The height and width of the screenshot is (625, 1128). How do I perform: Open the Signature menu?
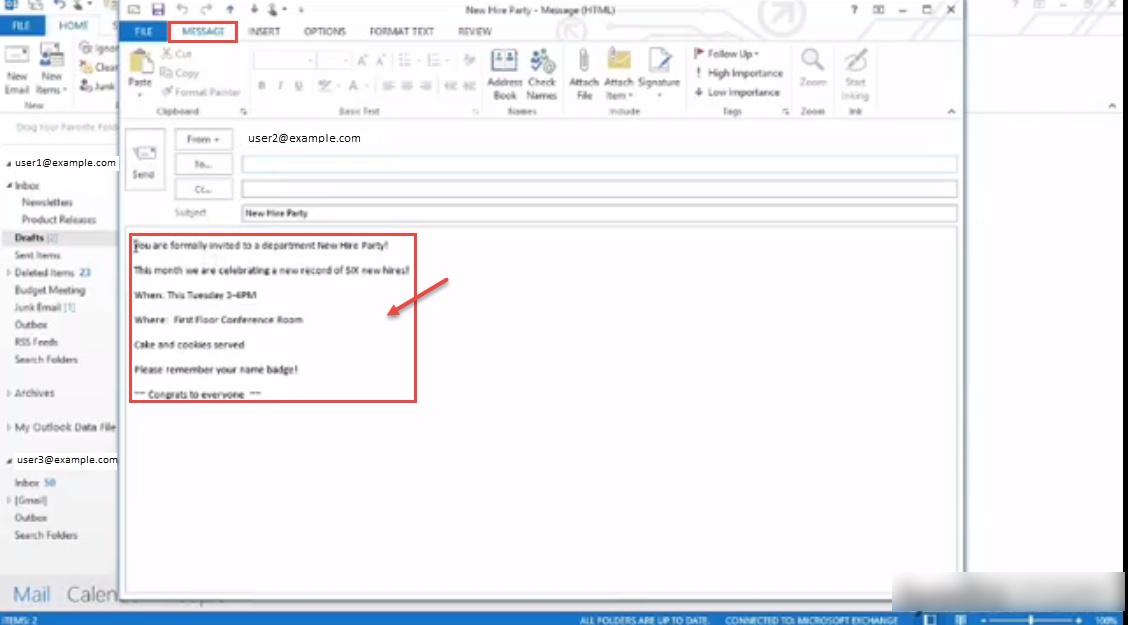point(659,74)
